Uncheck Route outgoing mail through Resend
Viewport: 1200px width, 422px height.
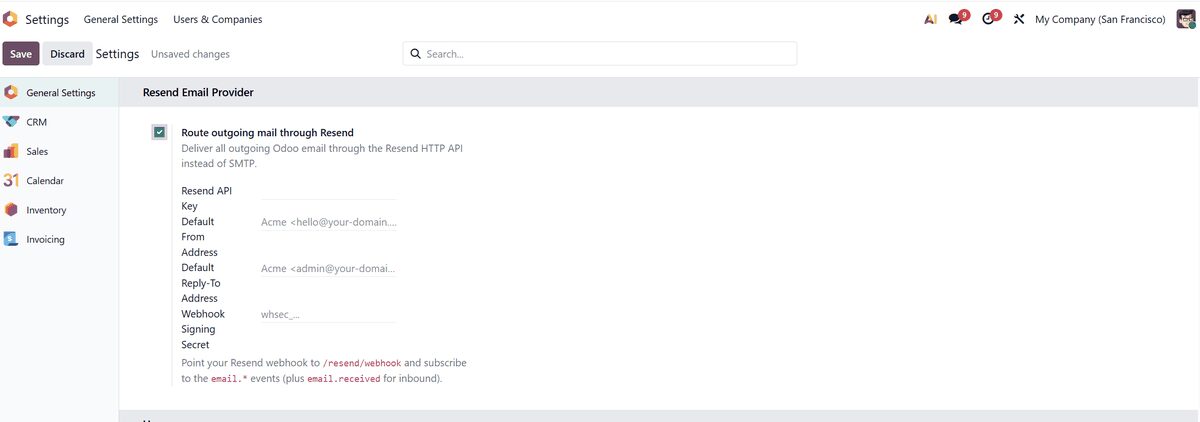[160, 132]
